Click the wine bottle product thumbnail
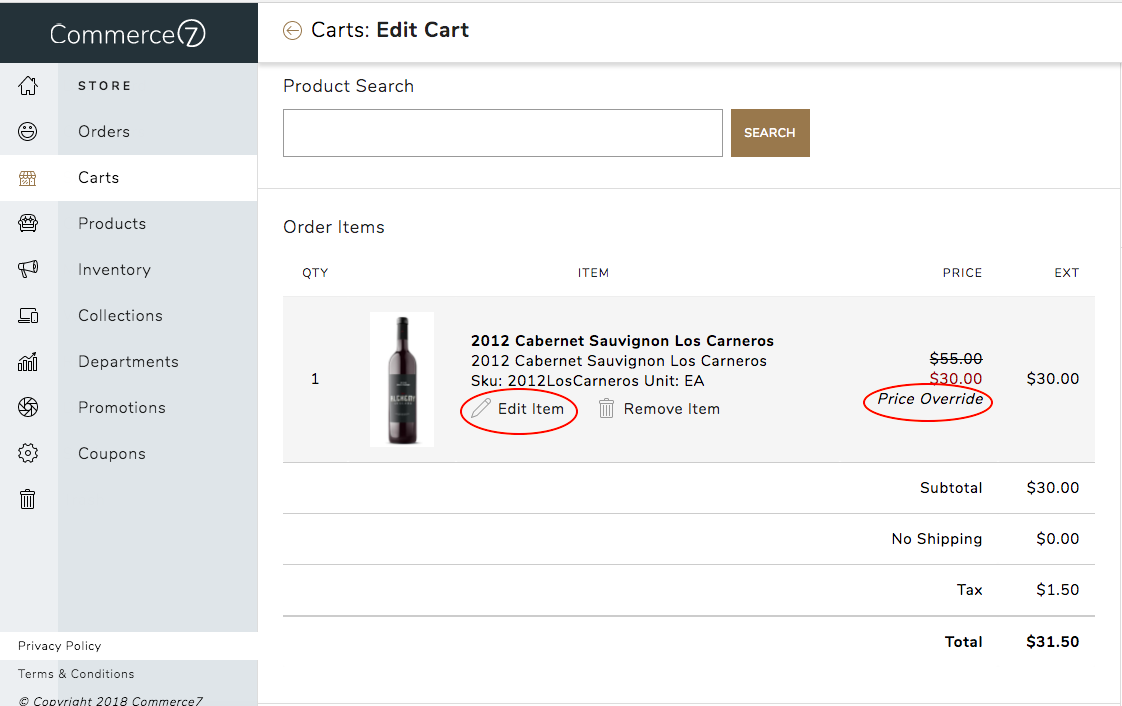The height and width of the screenshot is (706, 1122). tap(402, 380)
